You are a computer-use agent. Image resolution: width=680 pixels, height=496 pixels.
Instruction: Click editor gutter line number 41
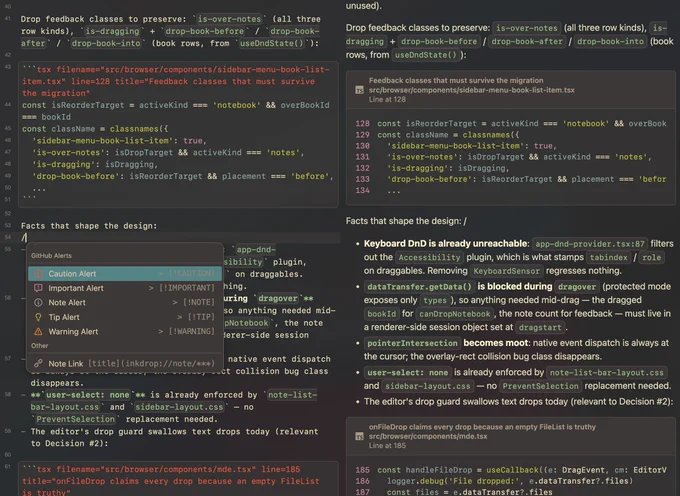pos(7,19)
